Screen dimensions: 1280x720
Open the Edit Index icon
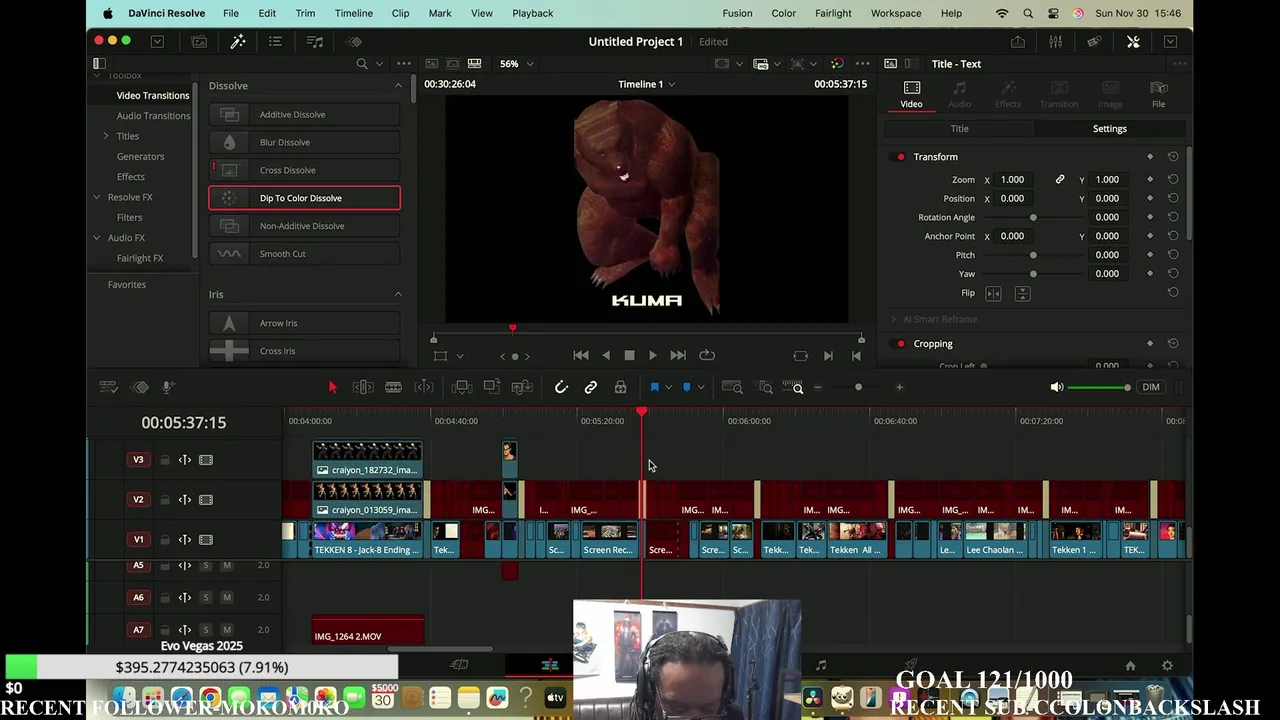(x=275, y=42)
